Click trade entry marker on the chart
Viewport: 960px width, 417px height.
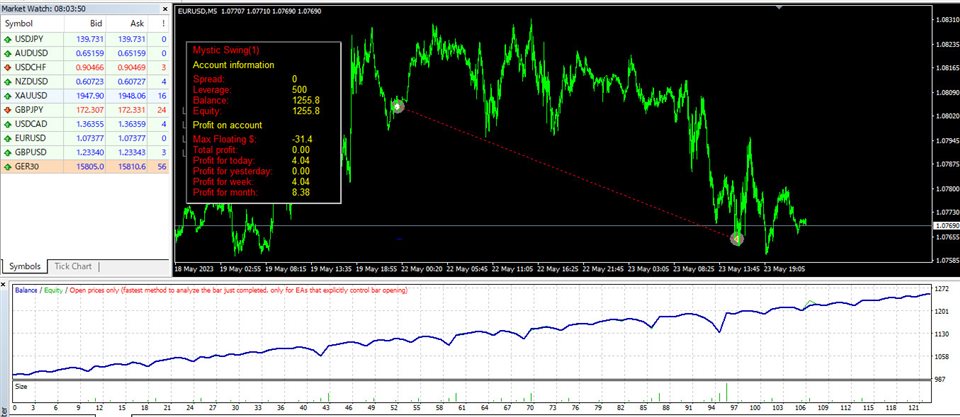(x=398, y=106)
